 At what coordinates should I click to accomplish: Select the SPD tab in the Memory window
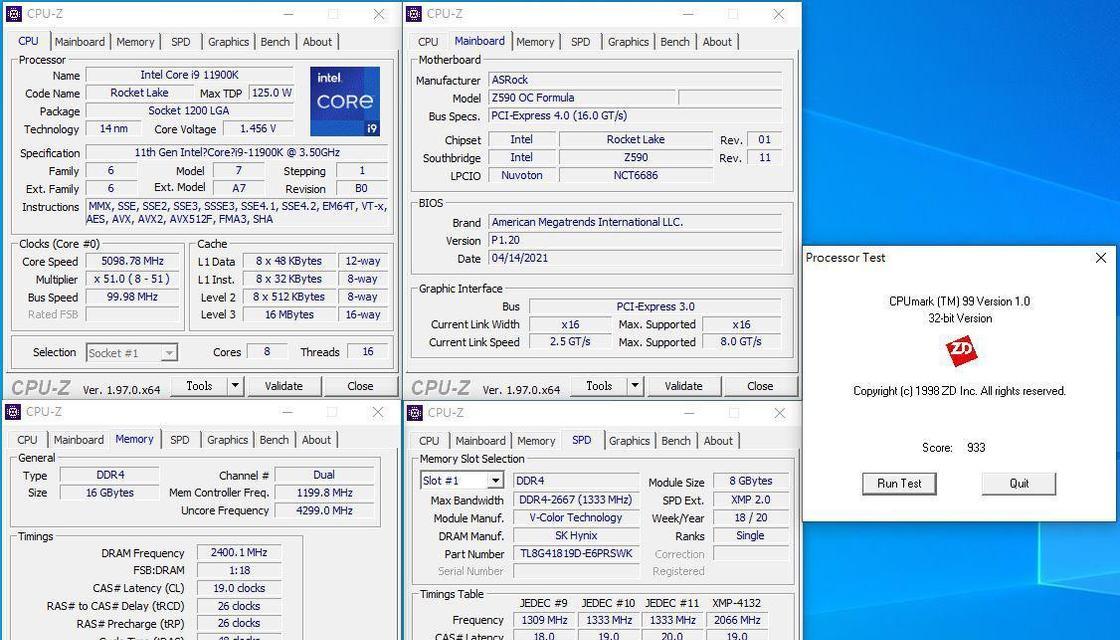(180, 439)
